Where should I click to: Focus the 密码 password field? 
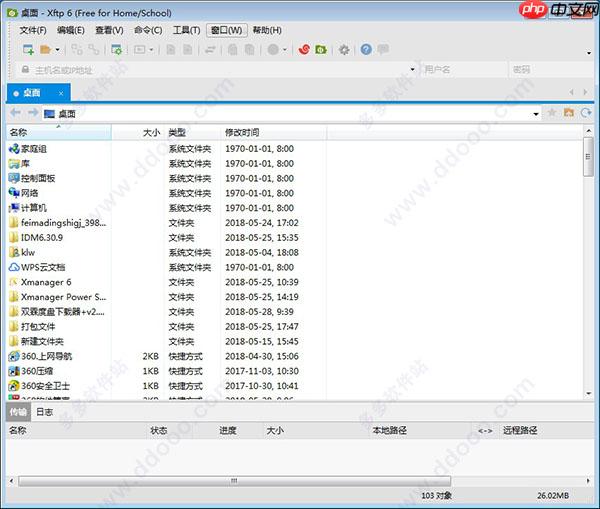[552, 70]
